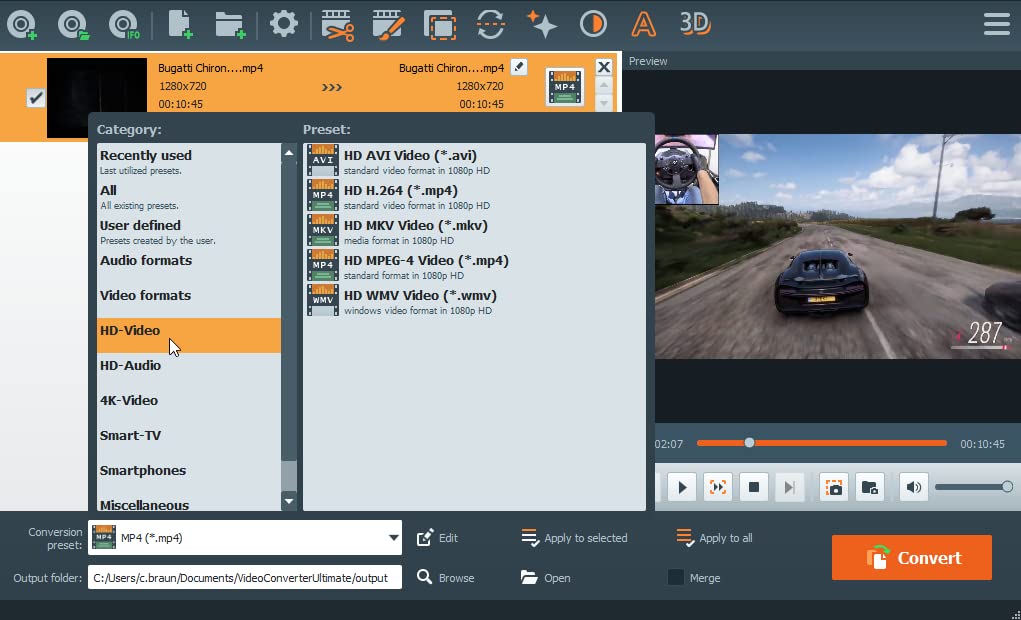Click the add folder icon
The image size is (1021, 620).
tap(230, 25)
